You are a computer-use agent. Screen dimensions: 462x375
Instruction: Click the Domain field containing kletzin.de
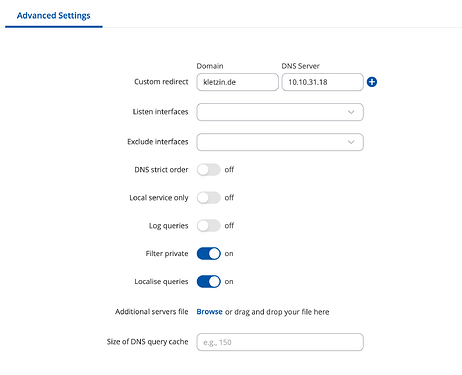pyautogui.click(x=237, y=82)
